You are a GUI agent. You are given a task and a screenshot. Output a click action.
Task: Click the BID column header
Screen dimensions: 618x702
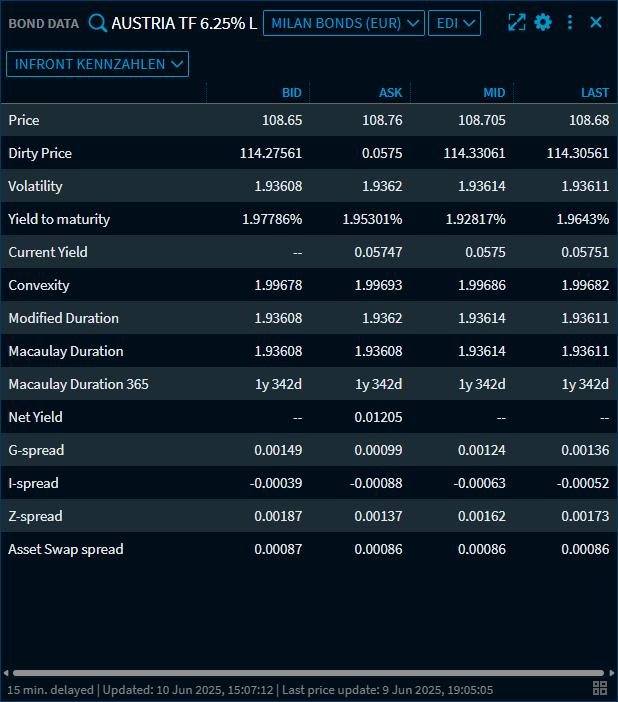point(291,93)
